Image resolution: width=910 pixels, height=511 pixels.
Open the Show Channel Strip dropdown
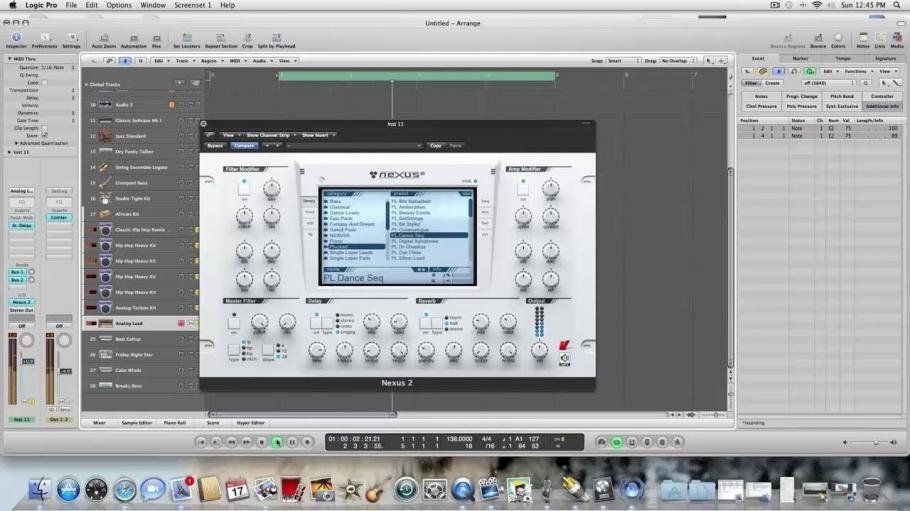[270, 135]
